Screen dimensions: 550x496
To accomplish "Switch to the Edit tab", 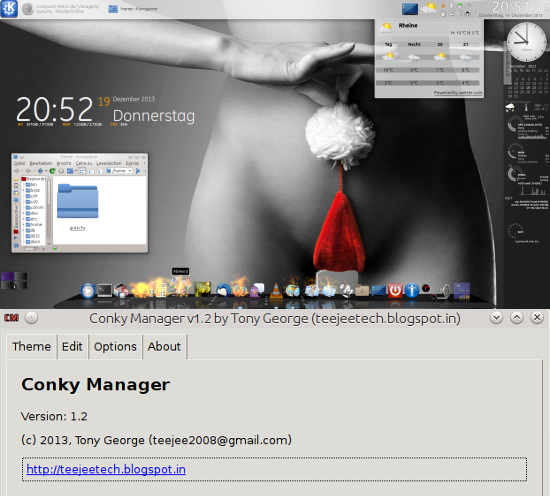I will point(72,347).
